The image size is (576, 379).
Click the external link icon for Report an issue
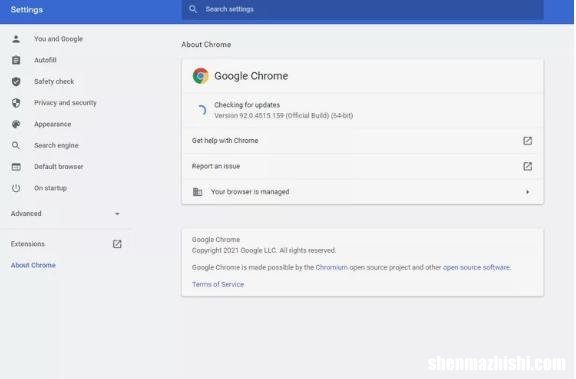pos(528,166)
